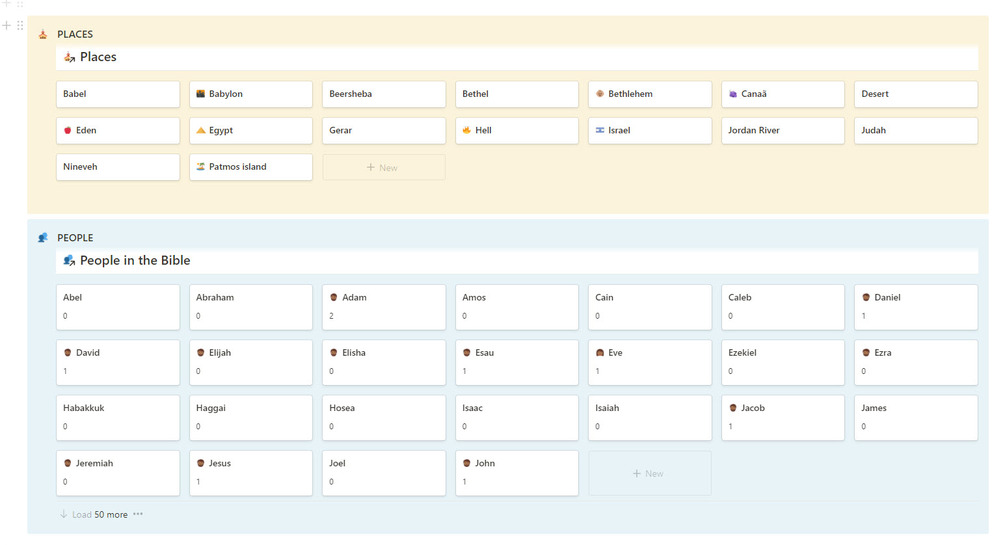Viewport: 1005px width, 545px height.
Task: Click the PLACES callout icon
Action: pyautogui.click(x=43, y=35)
